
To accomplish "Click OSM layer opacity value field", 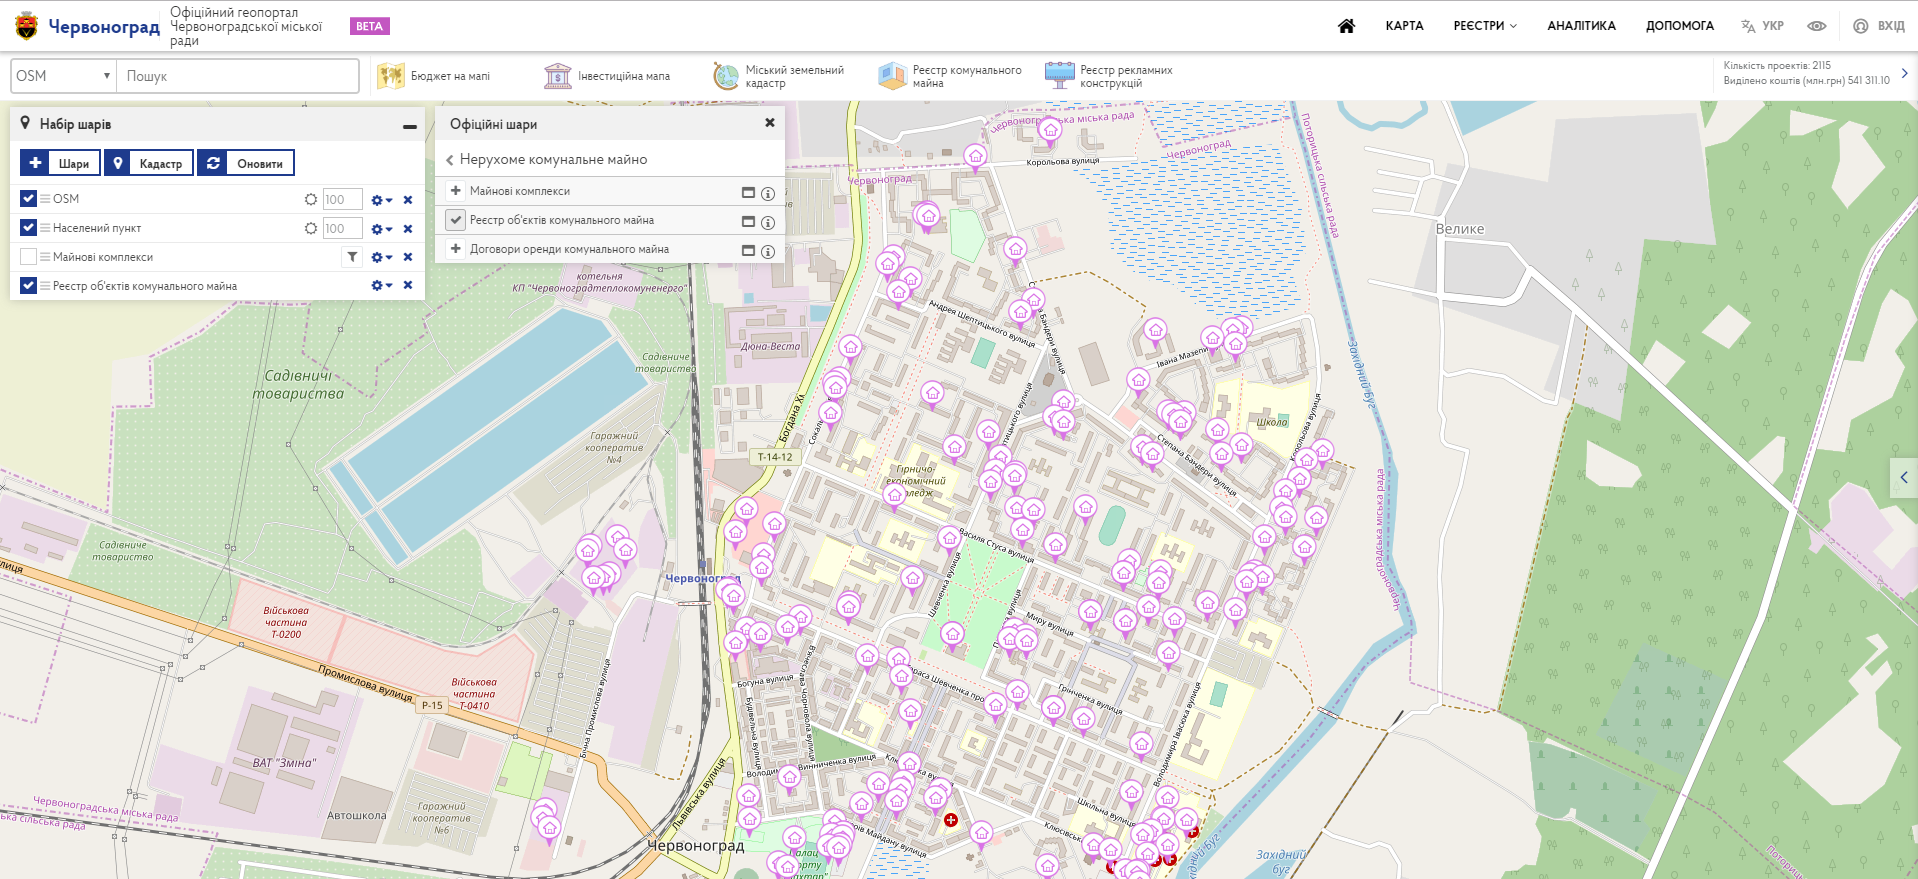I will pyautogui.click(x=343, y=200).
